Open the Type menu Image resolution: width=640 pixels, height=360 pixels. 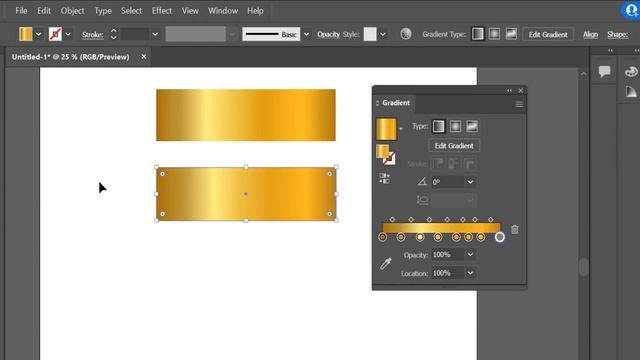tap(103, 11)
